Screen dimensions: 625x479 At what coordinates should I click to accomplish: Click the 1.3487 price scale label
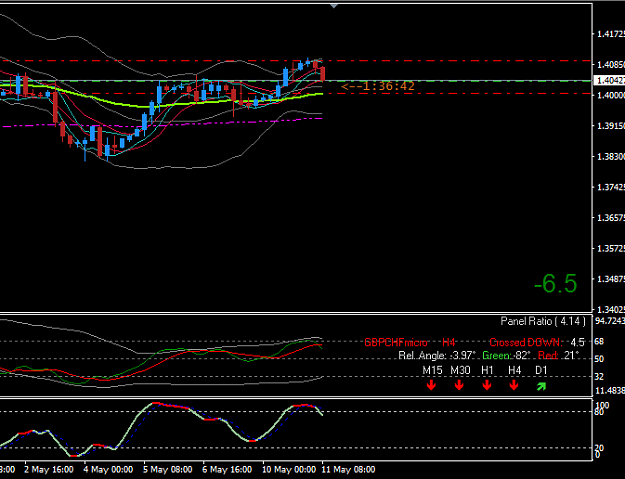tap(610, 279)
